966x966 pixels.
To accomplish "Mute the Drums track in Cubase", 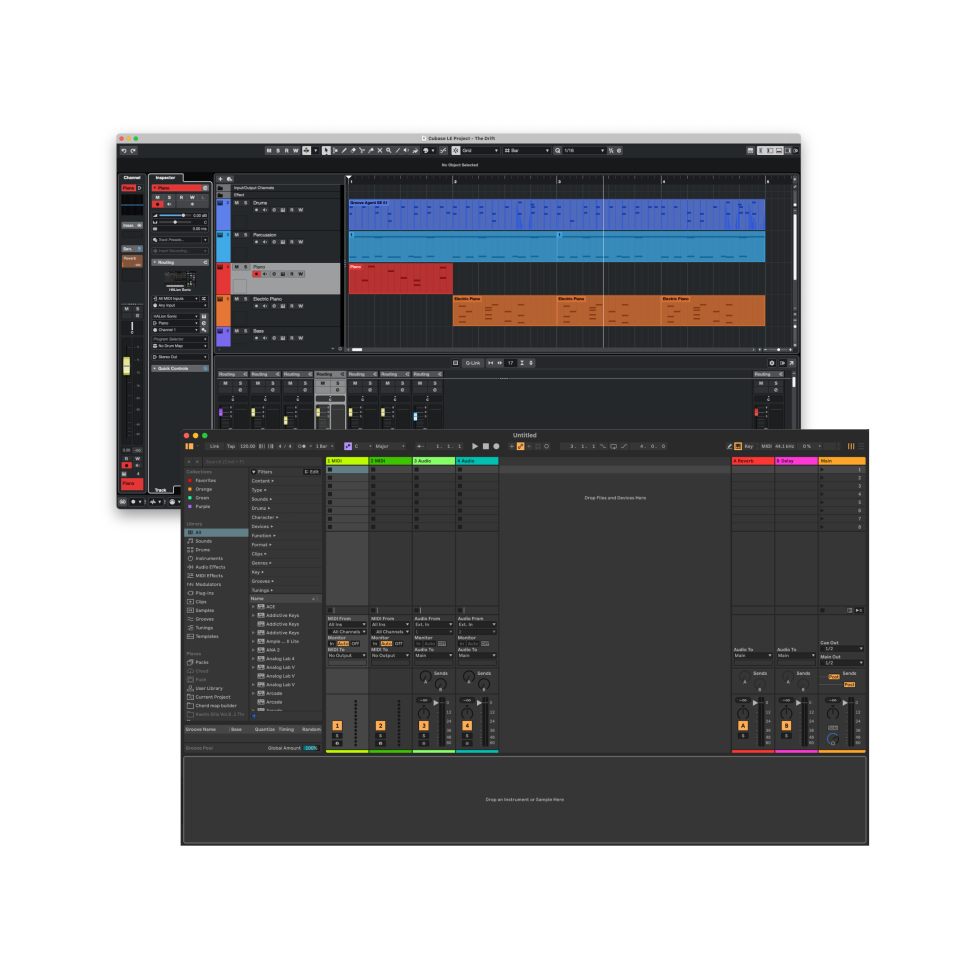I will click(237, 203).
